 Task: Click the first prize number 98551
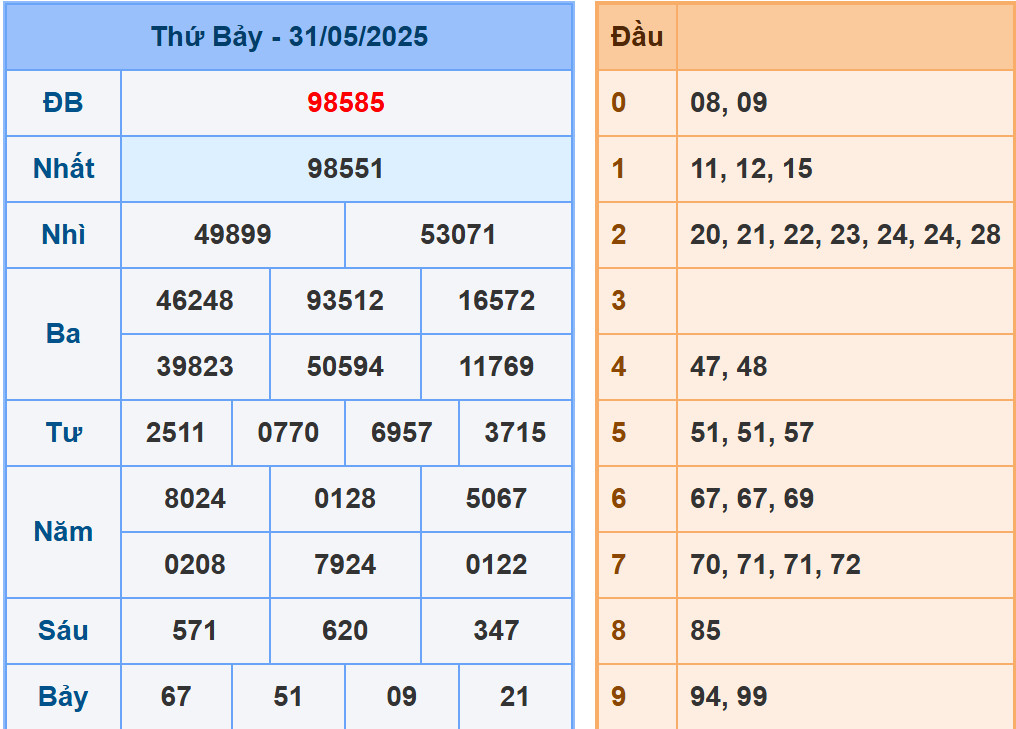[x=346, y=169]
